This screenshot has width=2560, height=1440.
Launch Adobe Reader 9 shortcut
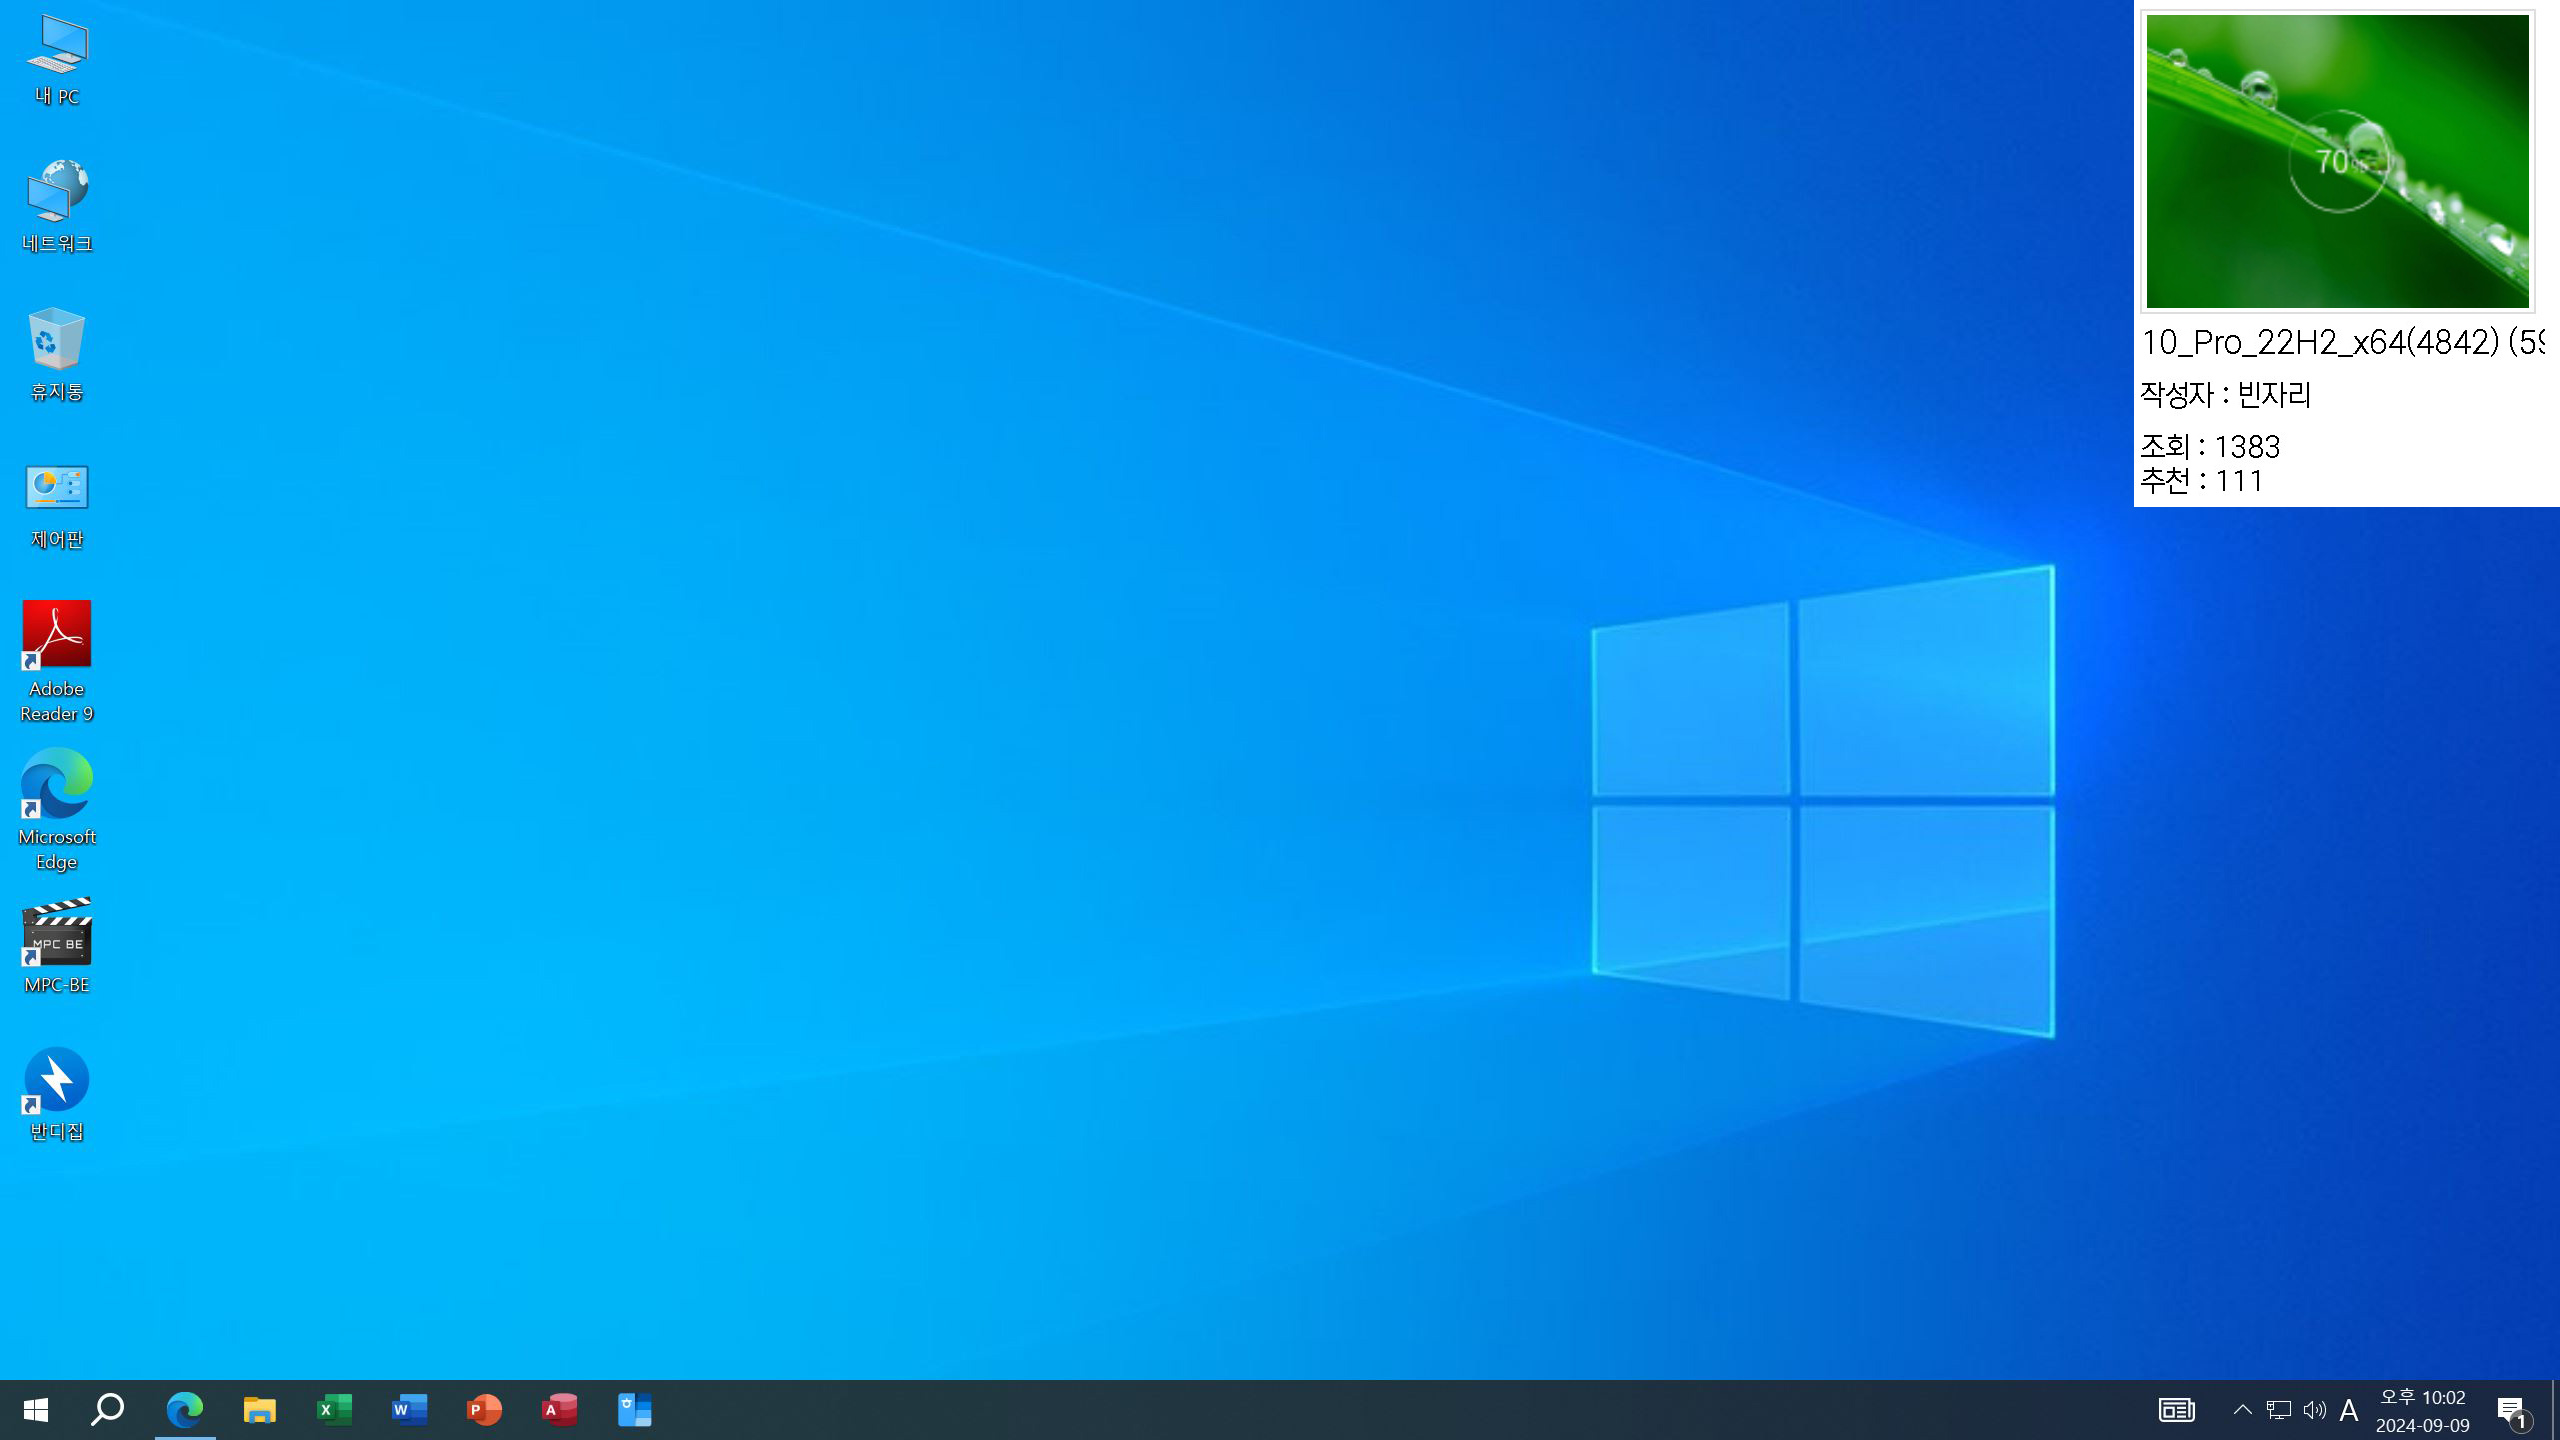(57, 662)
